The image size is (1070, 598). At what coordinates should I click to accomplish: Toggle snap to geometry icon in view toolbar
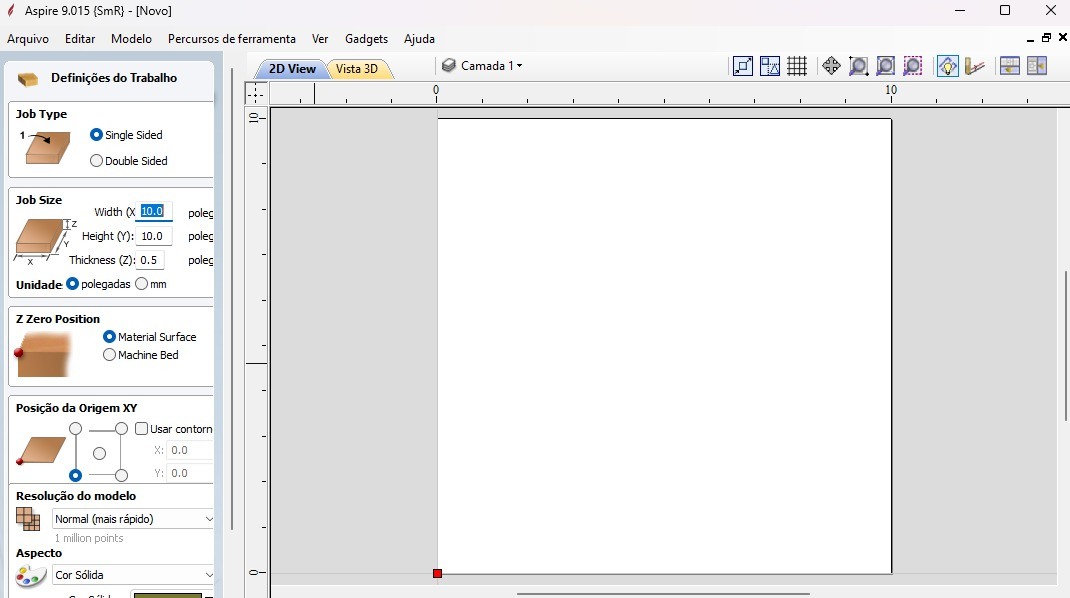pyautogui.click(x=742, y=66)
